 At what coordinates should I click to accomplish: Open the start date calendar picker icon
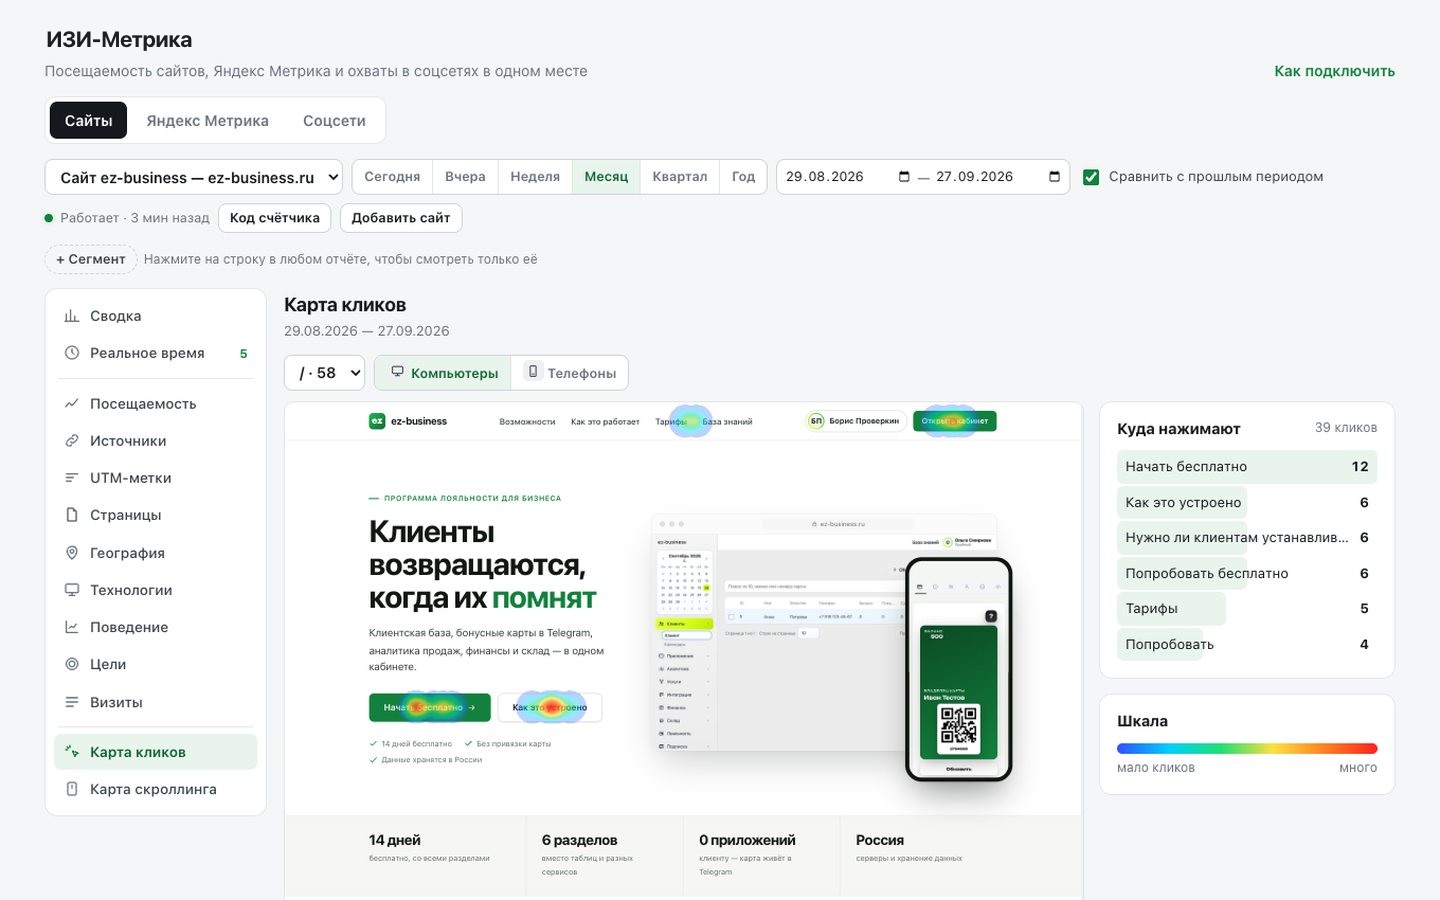904,177
